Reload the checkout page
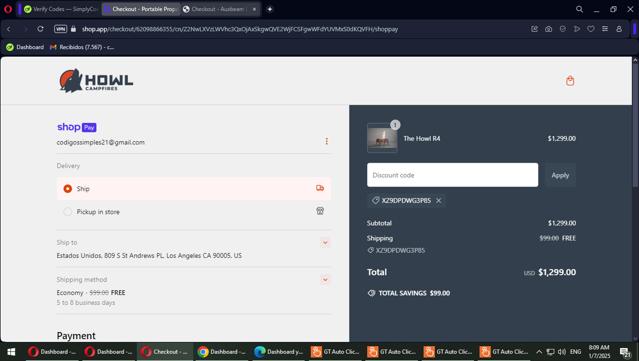639x361 pixels. pyautogui.click(x=40, y=29)
